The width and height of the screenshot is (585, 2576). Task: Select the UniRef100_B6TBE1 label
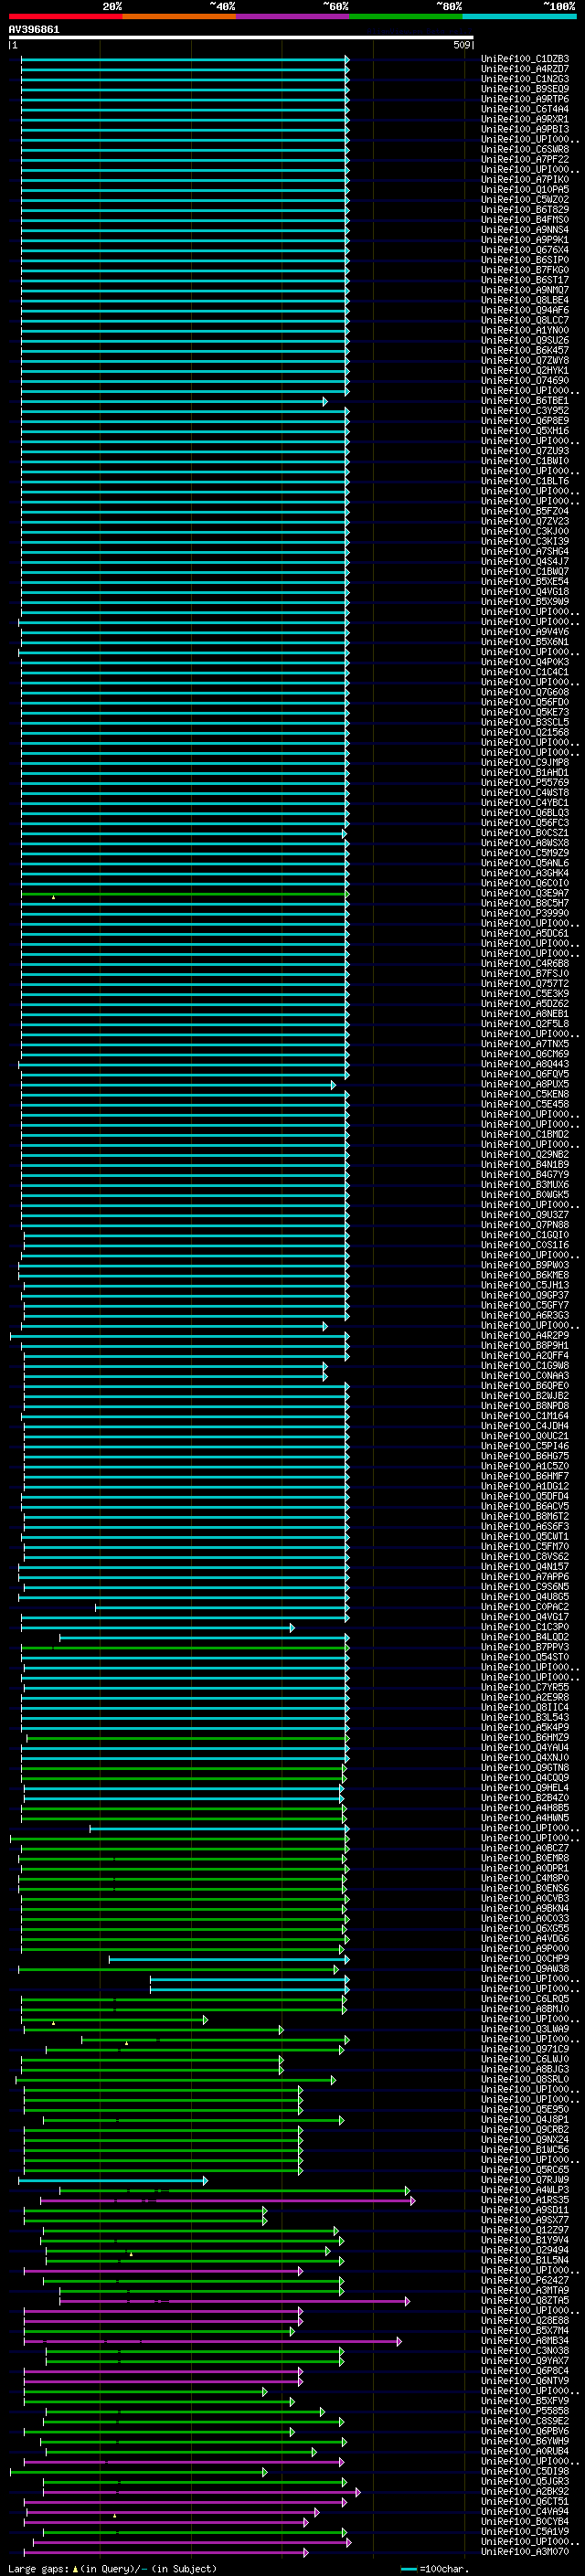click(x=525, y=401)
